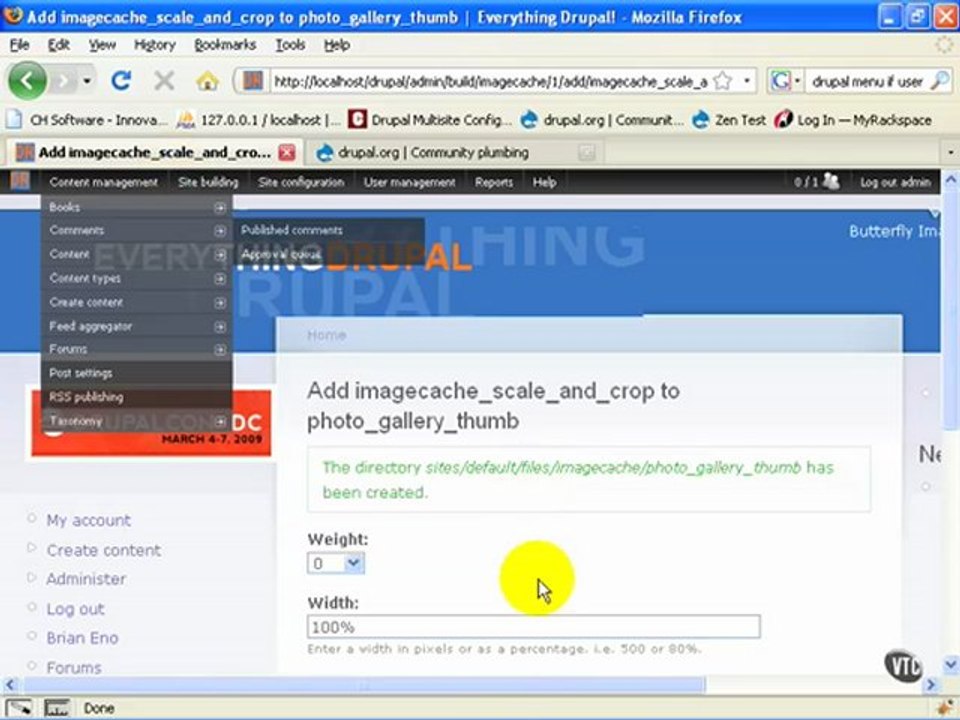
Task: Click the search magnifier icon
Action: tap(940, 81)
